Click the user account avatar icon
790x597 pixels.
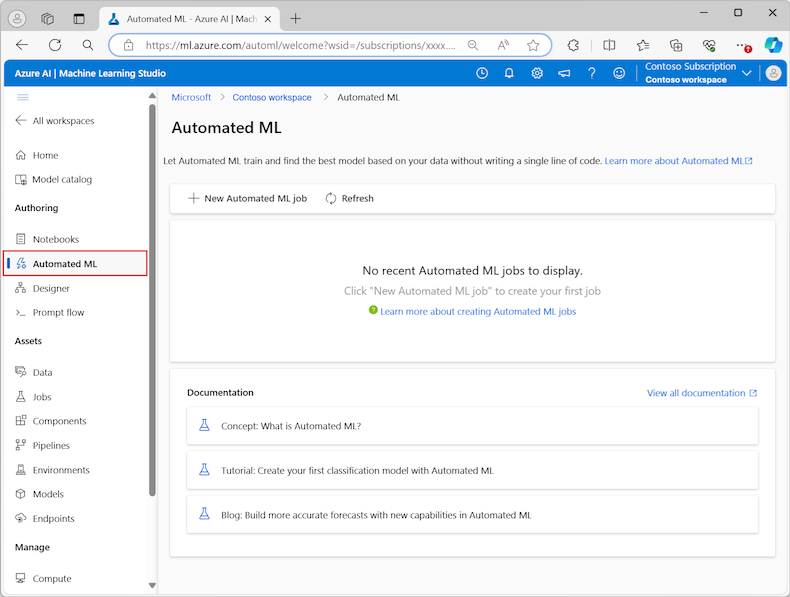point(773,73)
